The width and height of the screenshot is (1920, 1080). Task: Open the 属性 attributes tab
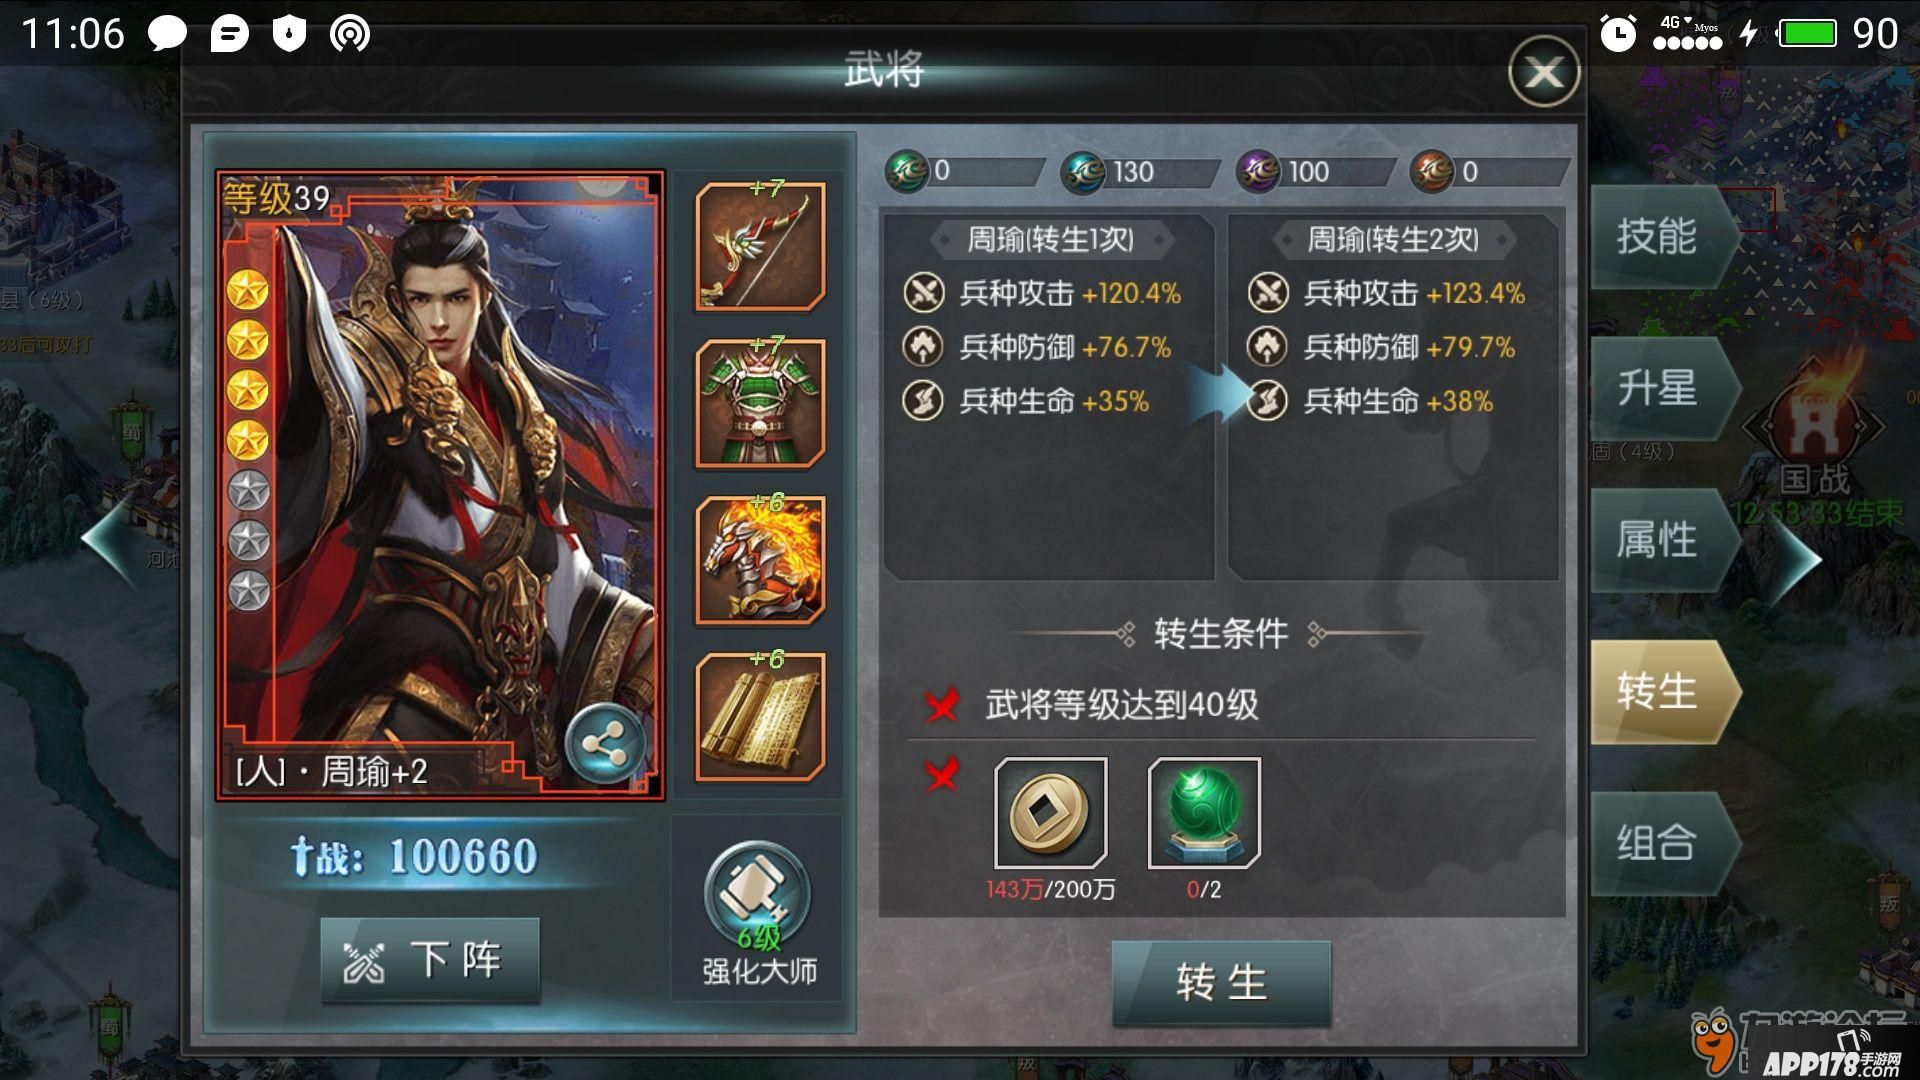click(1660, 540)
